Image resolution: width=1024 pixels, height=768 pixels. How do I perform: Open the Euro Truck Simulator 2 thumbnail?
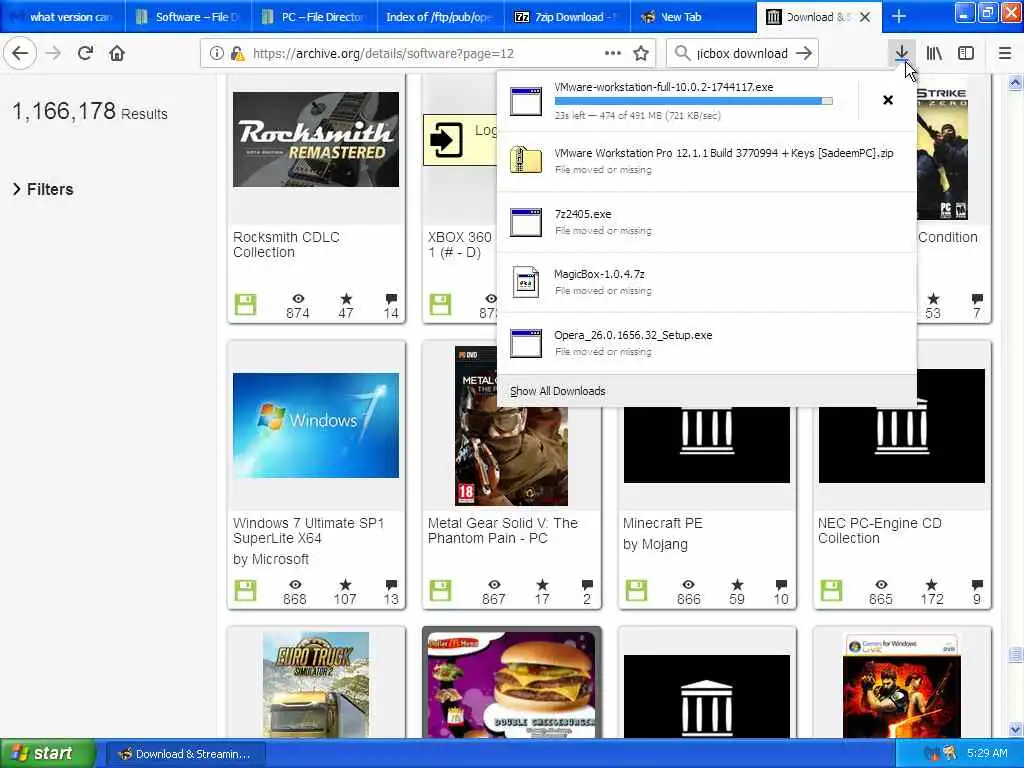pos(316,684)
